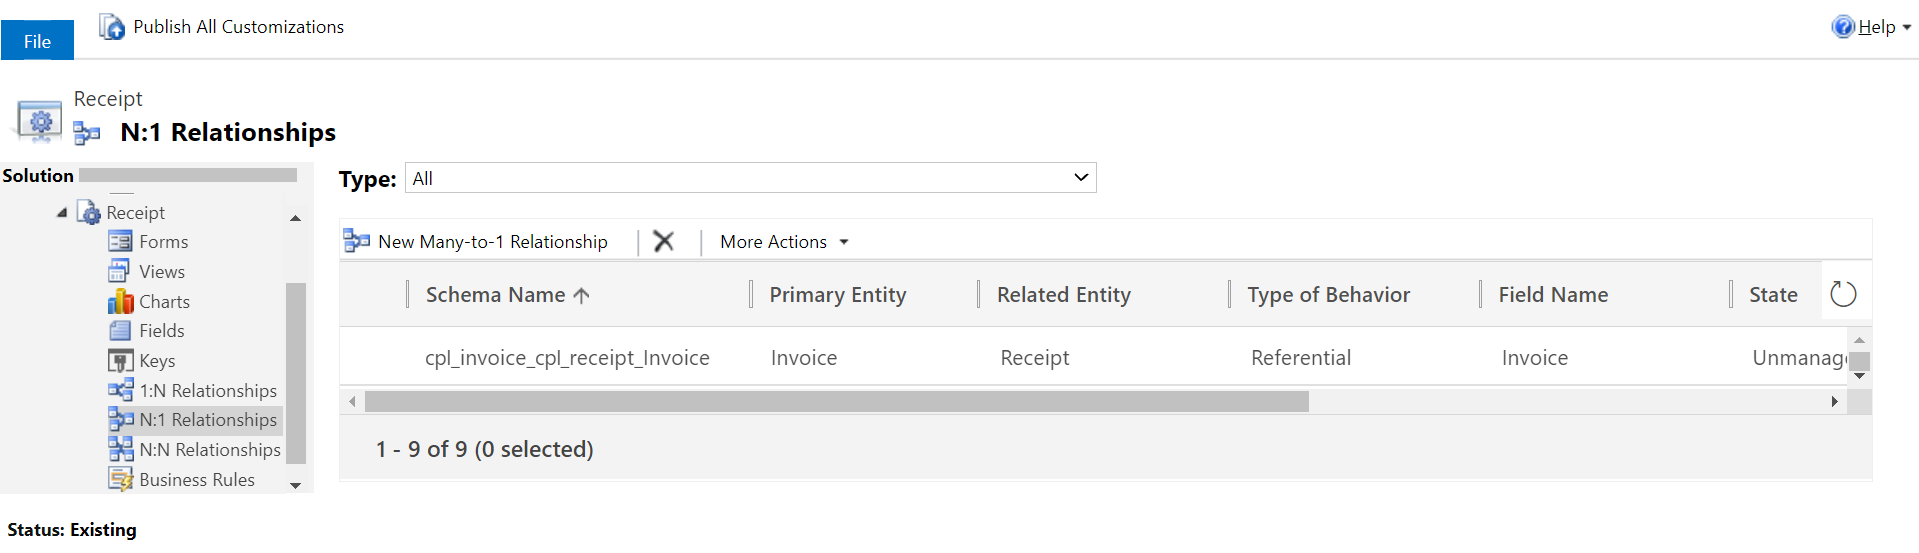Image resolution: width=1919 pixels, height=553 pixels.
Task: Select Keys in the solution tree
Action: [157, 361]
